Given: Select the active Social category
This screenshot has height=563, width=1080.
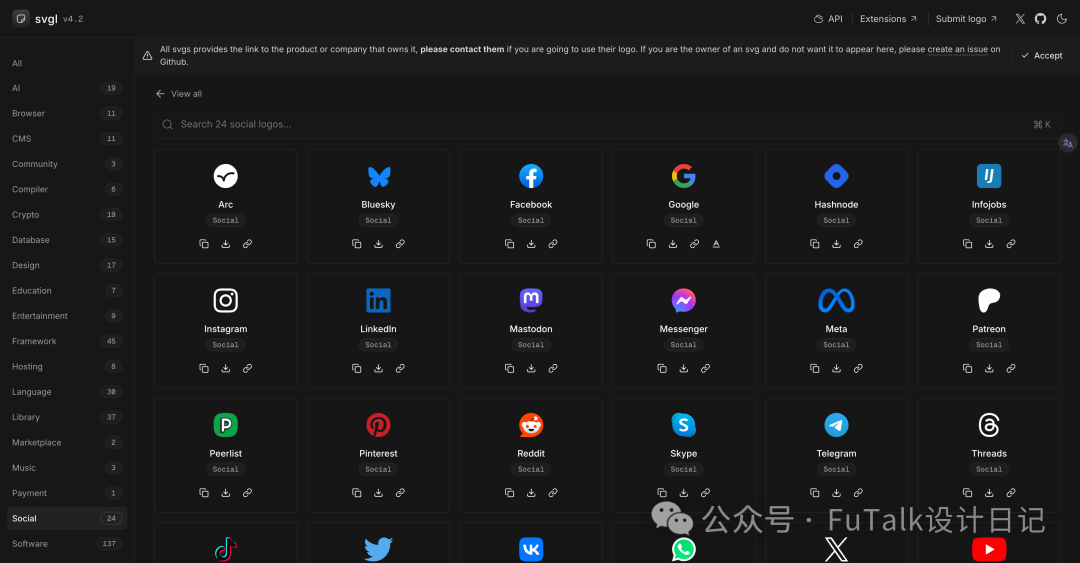Looking at the screenshot, I should [67, 518].
